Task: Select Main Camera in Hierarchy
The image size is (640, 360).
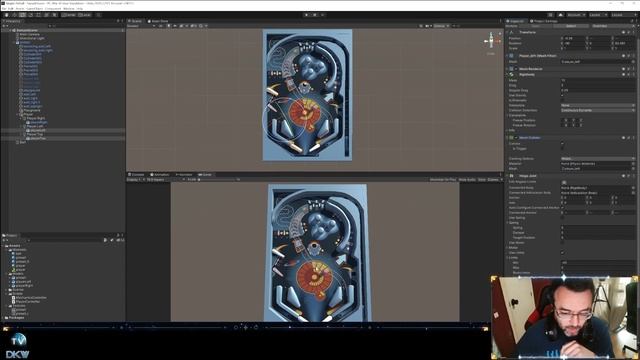Action: 29,34
